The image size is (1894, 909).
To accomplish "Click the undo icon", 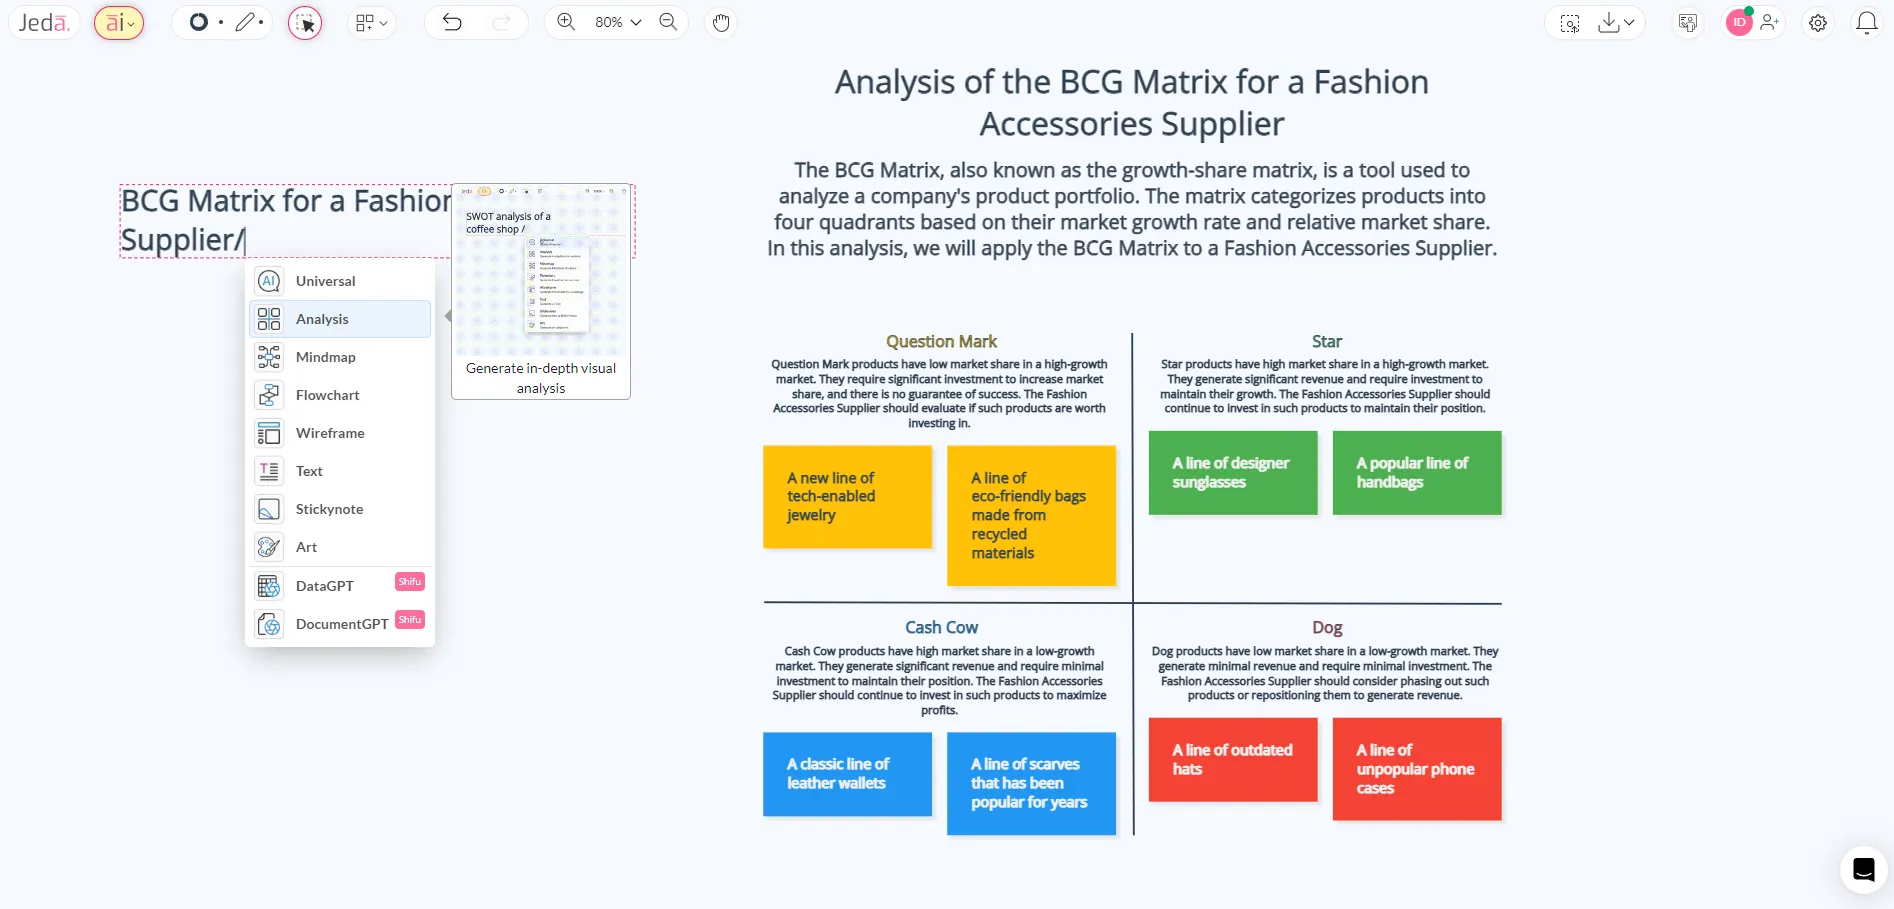I will [452, 21].
